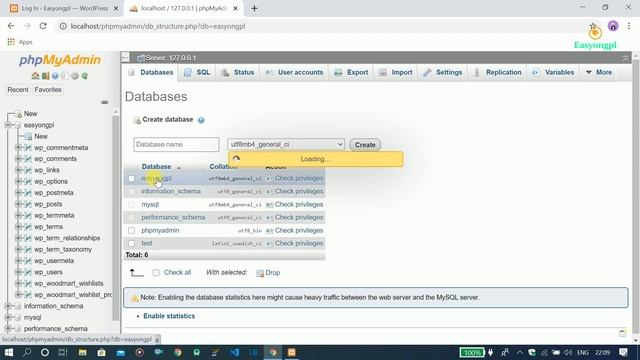
Task: Open the Status tab
Action: pyautogui.click(x=238, y=73)
